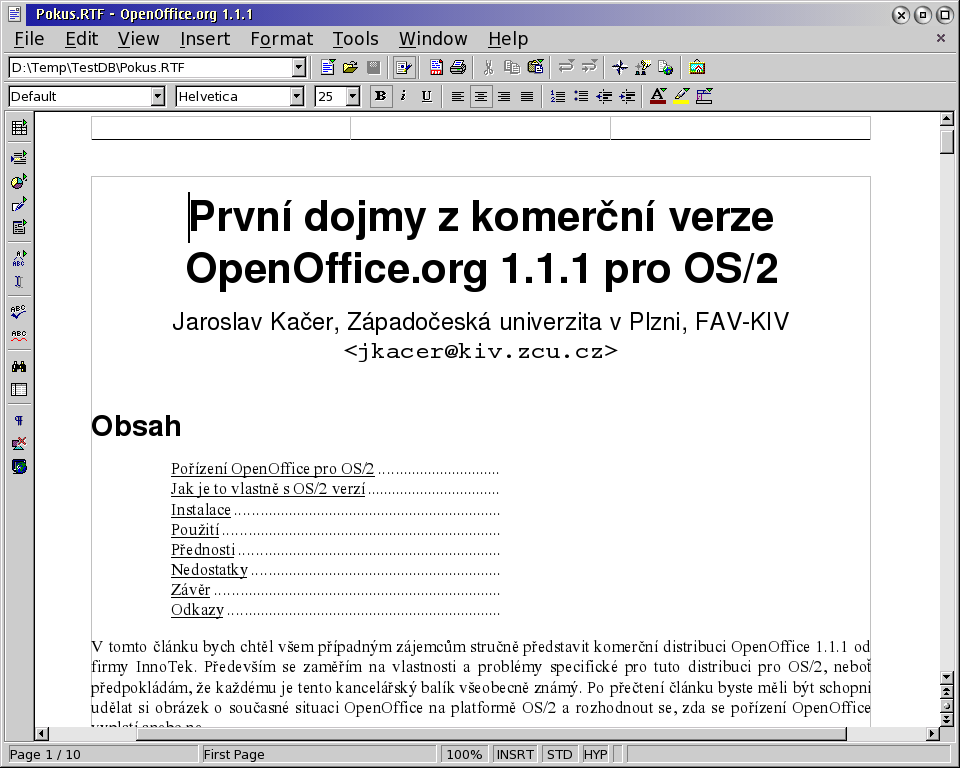The image size is (960, 768).
Task: Follow the Přednosti contents link
Action: click(203, 549)
